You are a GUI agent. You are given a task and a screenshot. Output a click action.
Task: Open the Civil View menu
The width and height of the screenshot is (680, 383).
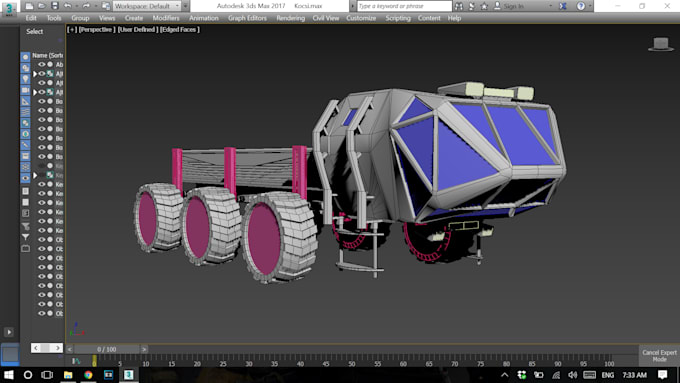[326, 18]
